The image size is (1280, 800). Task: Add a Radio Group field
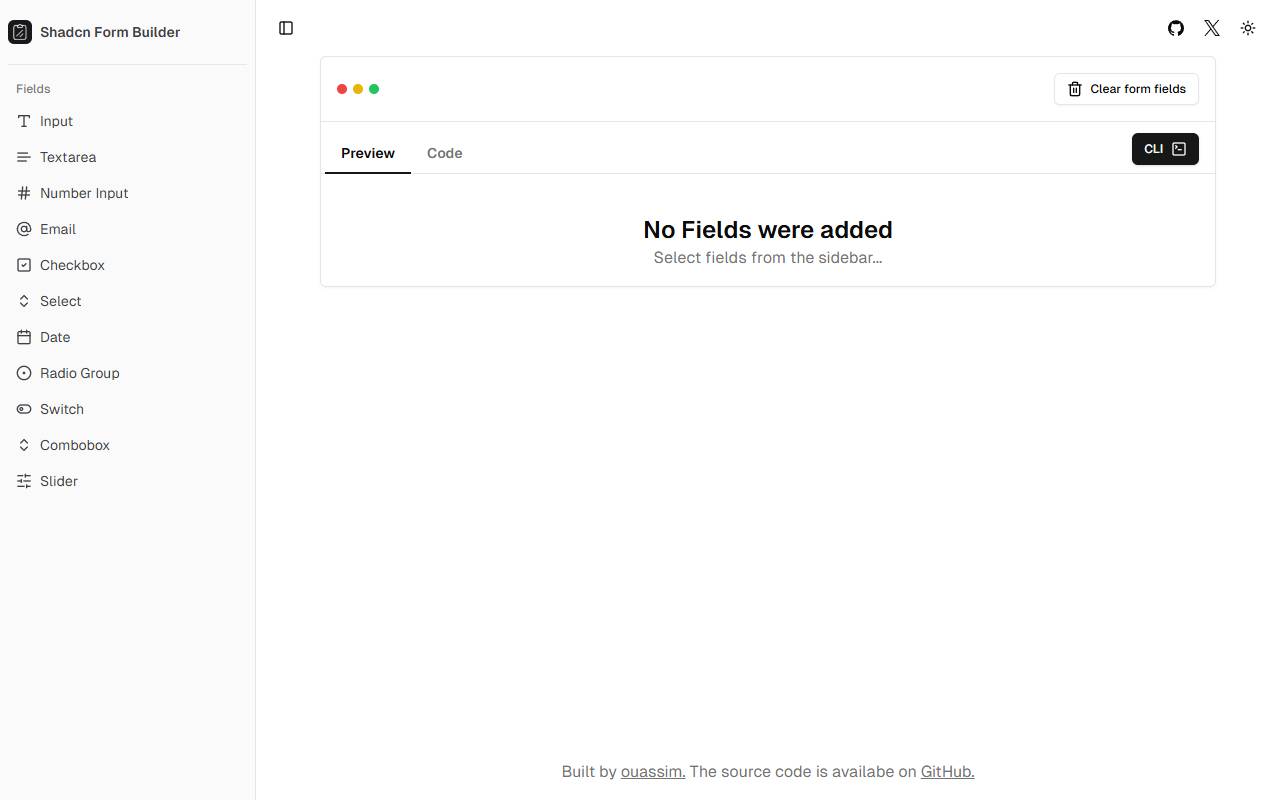128,373
